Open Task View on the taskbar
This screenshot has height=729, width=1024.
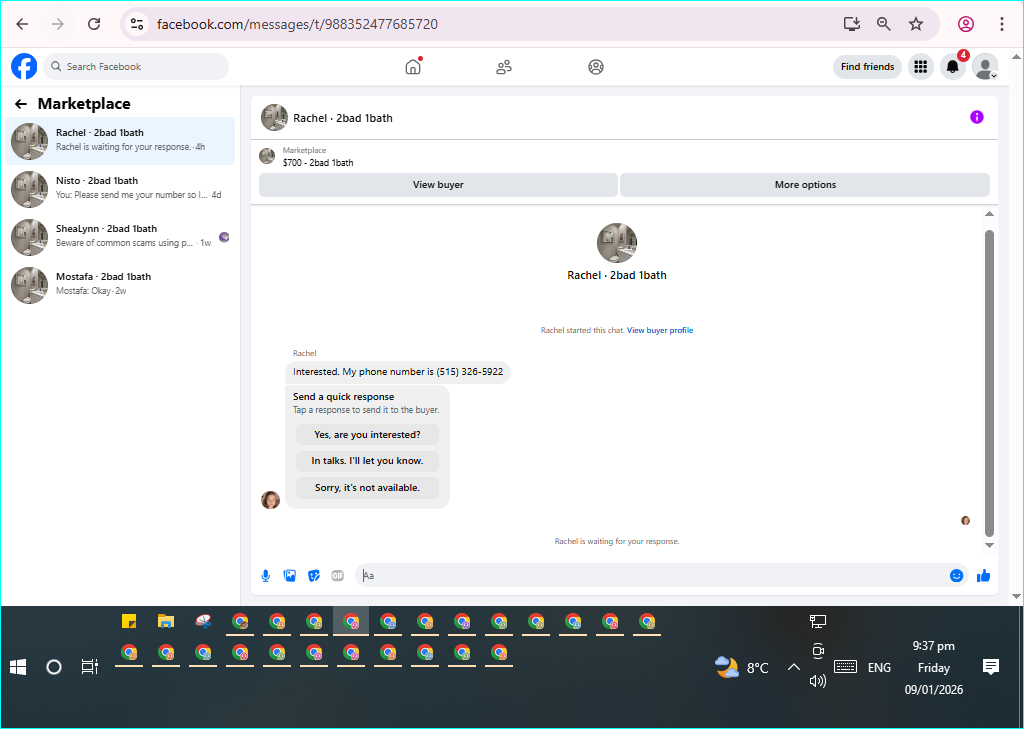[x=89, y=667]
